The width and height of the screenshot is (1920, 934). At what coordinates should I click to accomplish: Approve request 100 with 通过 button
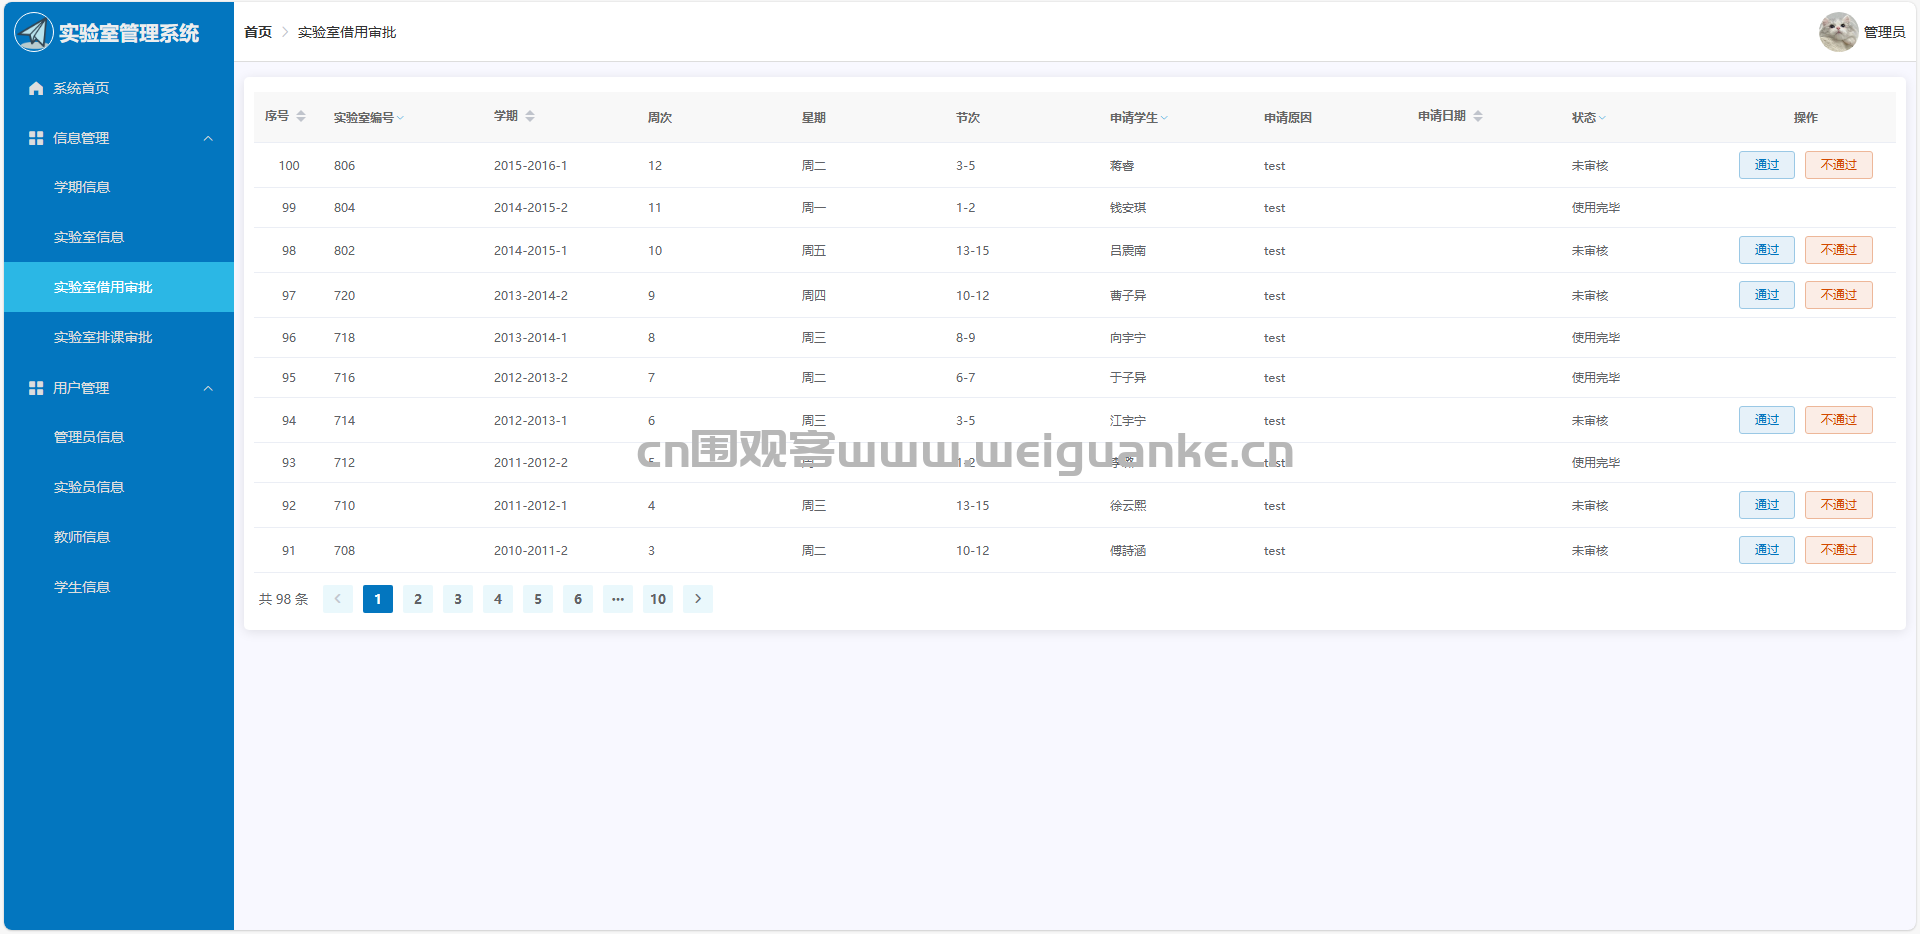1766,165
